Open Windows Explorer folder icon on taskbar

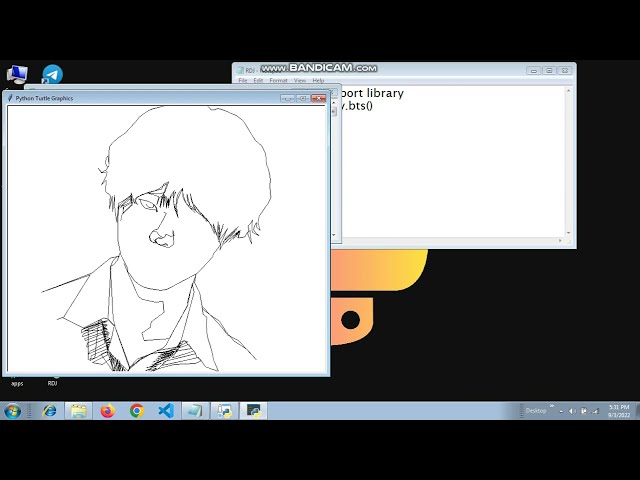tap(78, 411)
